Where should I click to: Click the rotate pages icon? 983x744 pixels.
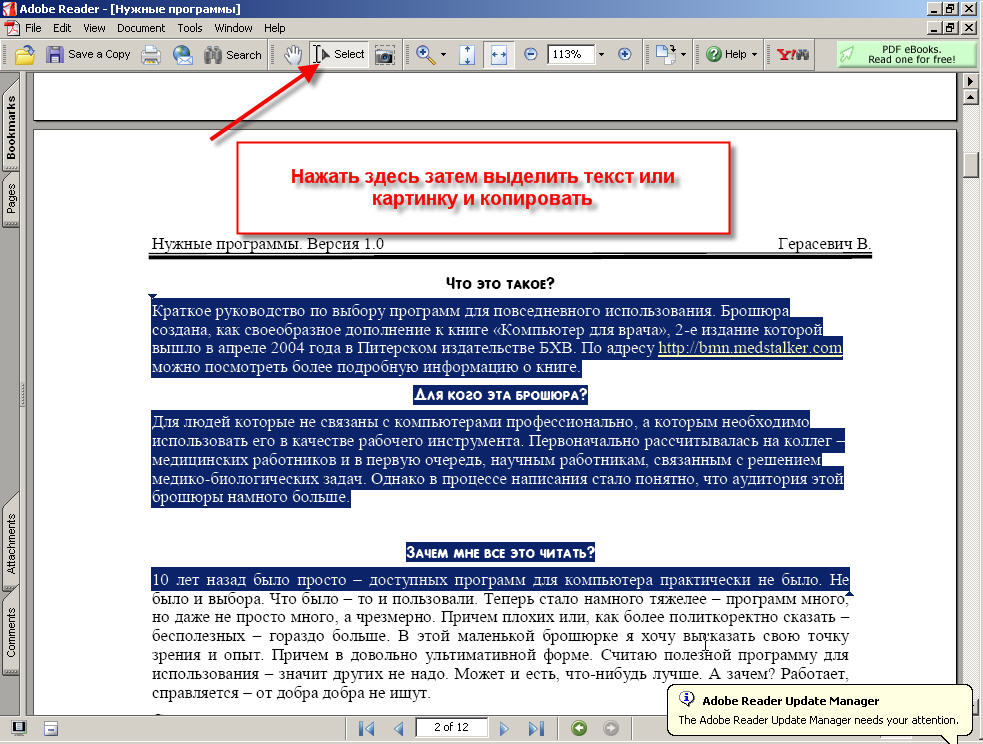(665, 54)
